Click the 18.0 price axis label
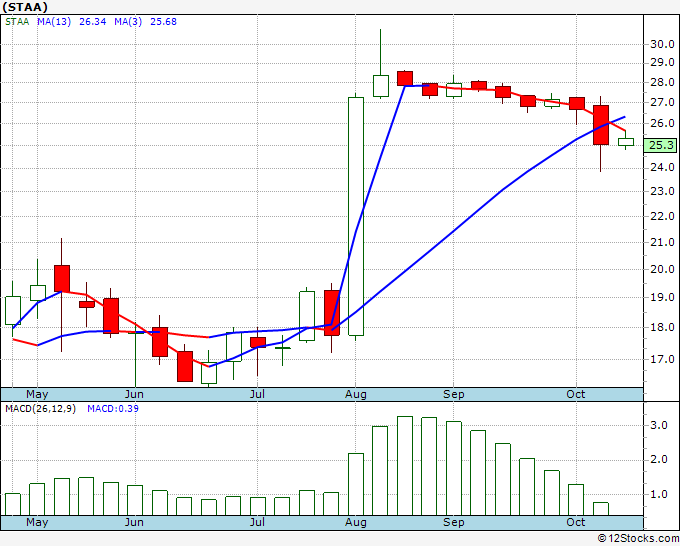 (662, 327)
